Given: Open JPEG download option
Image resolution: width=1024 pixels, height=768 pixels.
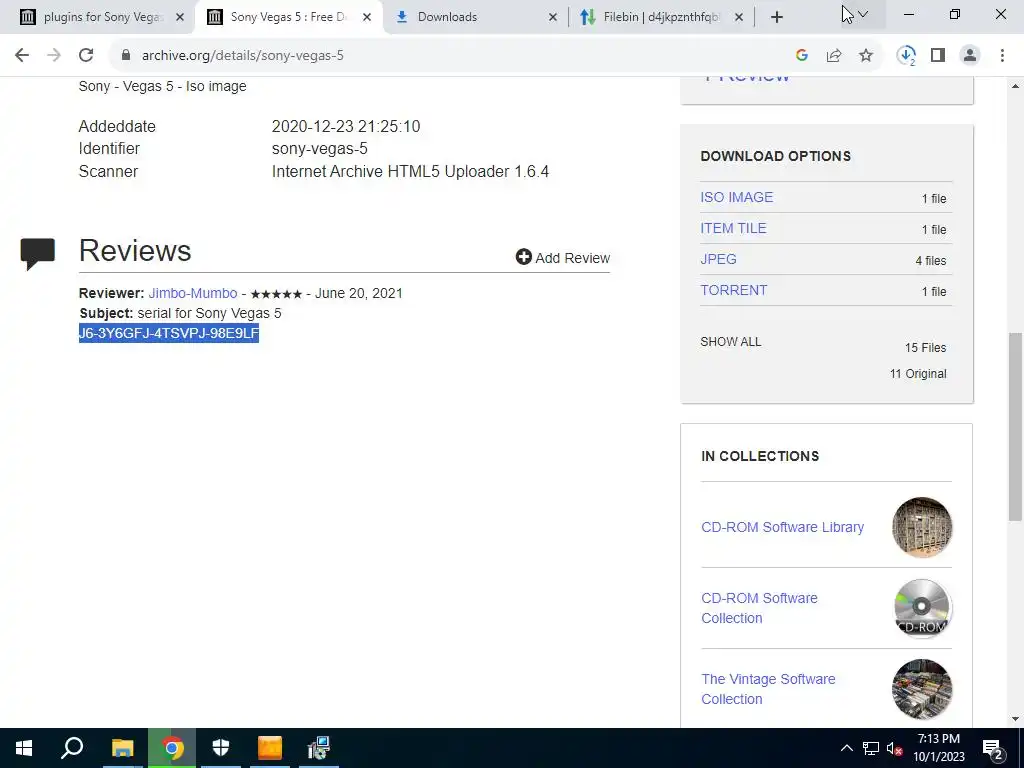Looking at the screenshot, I should pyautogui.click(x=718, y=259).
